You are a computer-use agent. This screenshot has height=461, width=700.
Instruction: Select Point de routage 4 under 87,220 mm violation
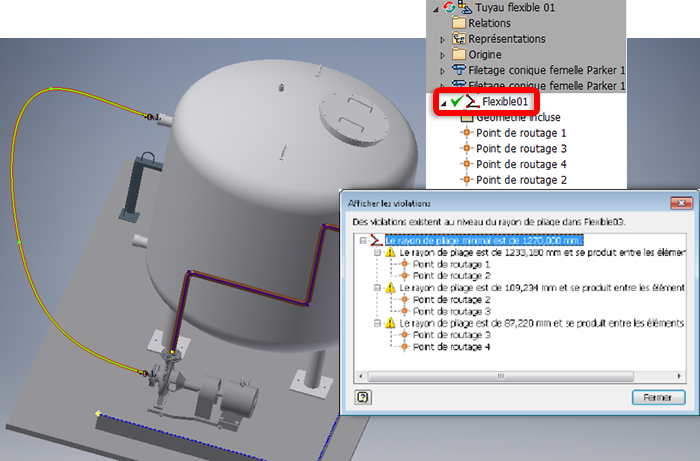point(451,347)
